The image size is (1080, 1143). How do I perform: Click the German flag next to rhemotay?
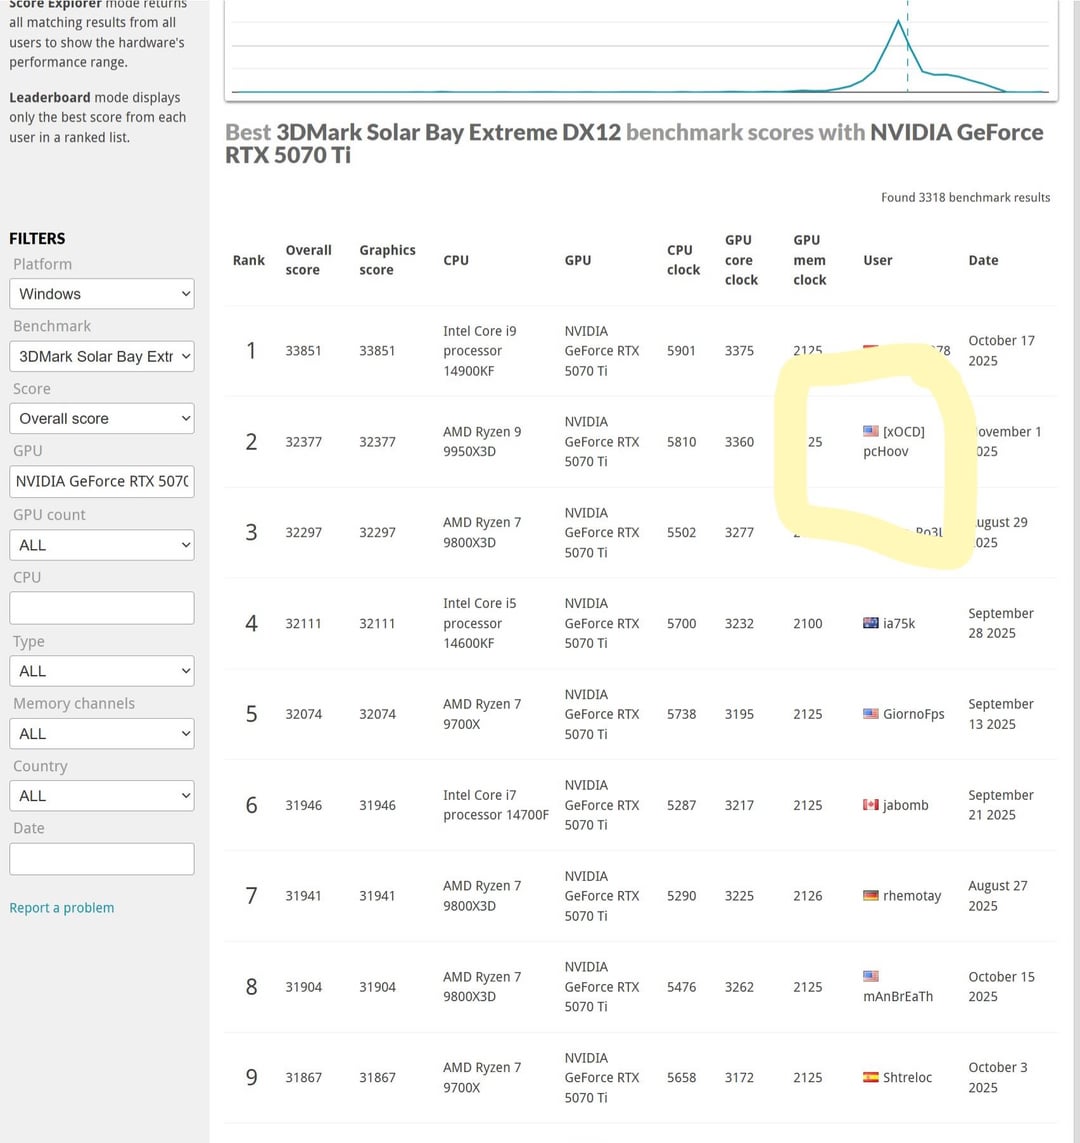(871, 895)
